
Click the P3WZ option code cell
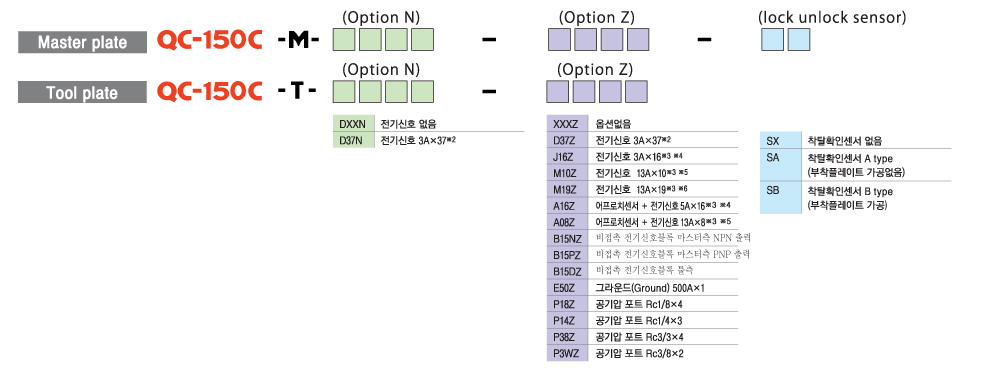click(567, 353)
